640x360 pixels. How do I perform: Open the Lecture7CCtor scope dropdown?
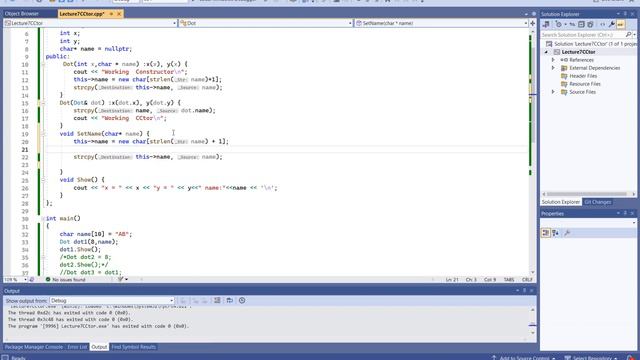coord(174,23)
